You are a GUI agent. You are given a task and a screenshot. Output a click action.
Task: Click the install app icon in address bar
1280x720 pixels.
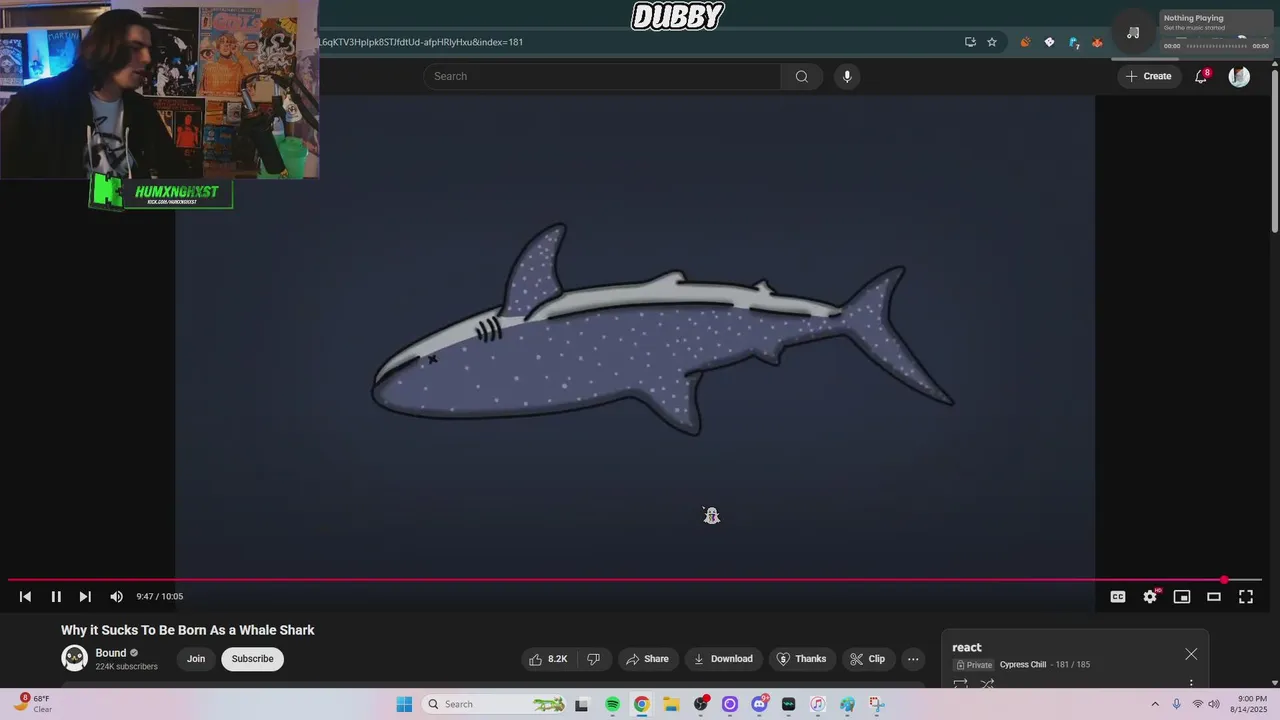970,42
